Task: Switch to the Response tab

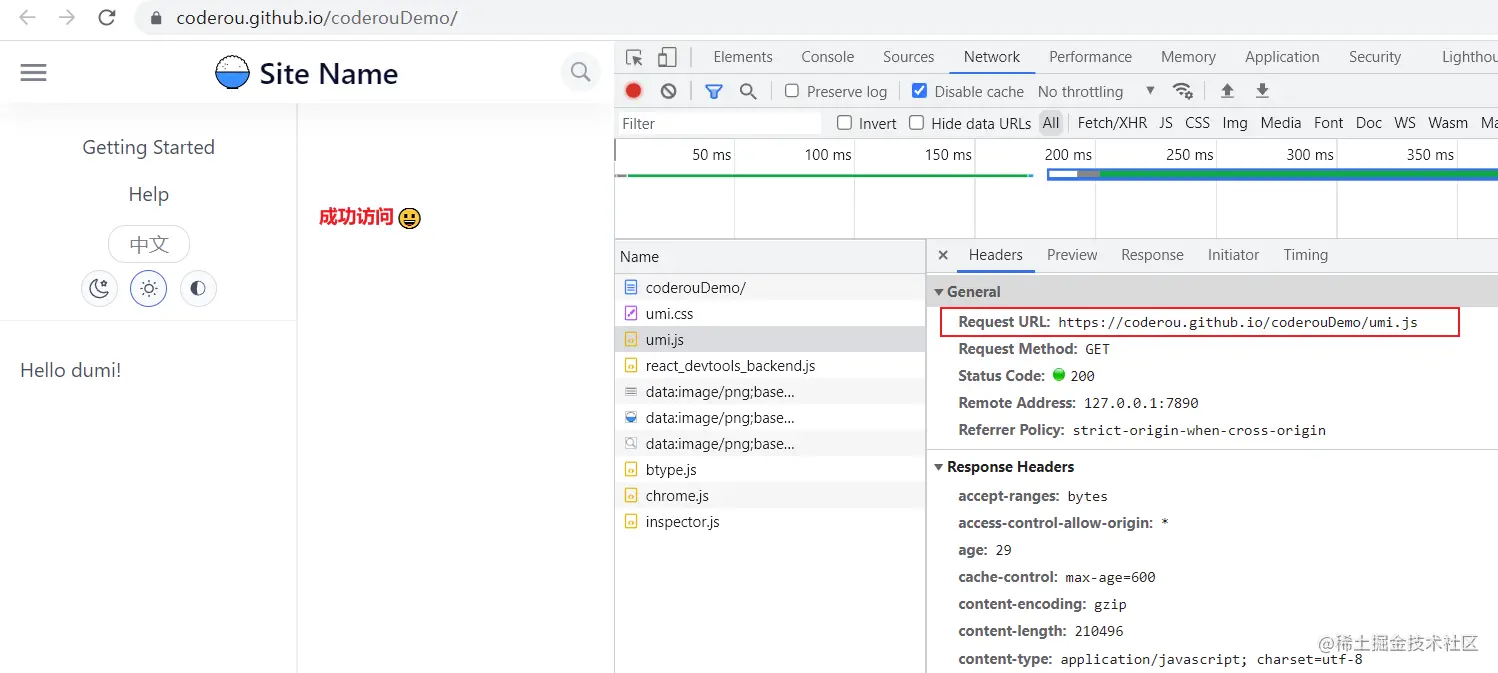Action: pyautogui.click(x=1152, y=255)
